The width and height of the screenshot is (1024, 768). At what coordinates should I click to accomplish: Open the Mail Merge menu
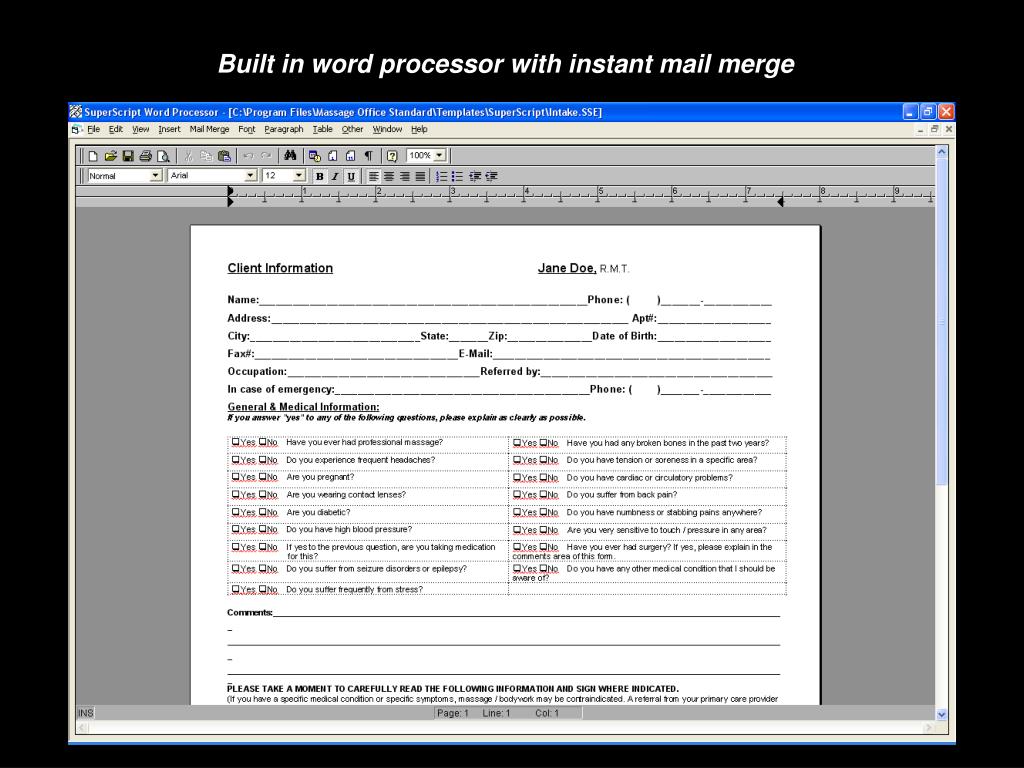(x=210, y=129)
